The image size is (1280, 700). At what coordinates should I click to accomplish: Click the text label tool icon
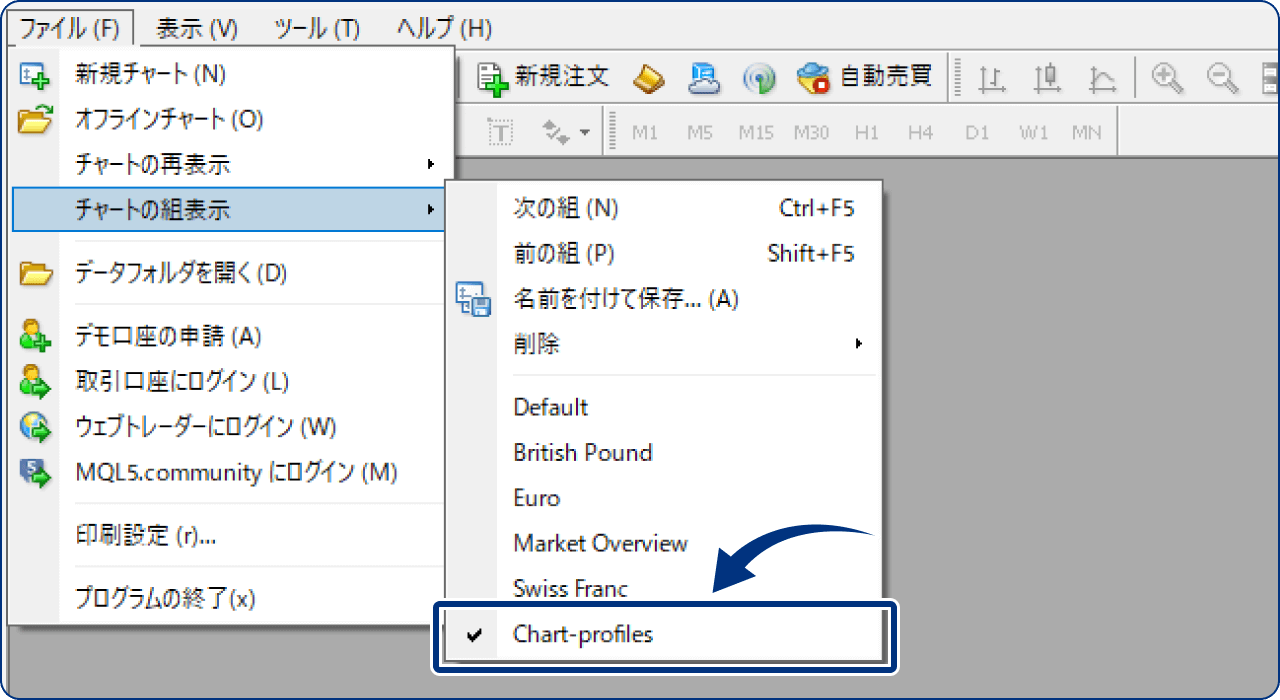[500, 132]
